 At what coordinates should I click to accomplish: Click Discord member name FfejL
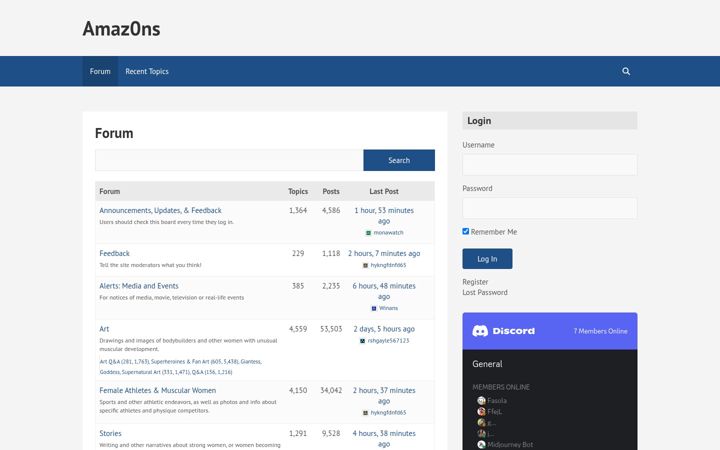495,412
